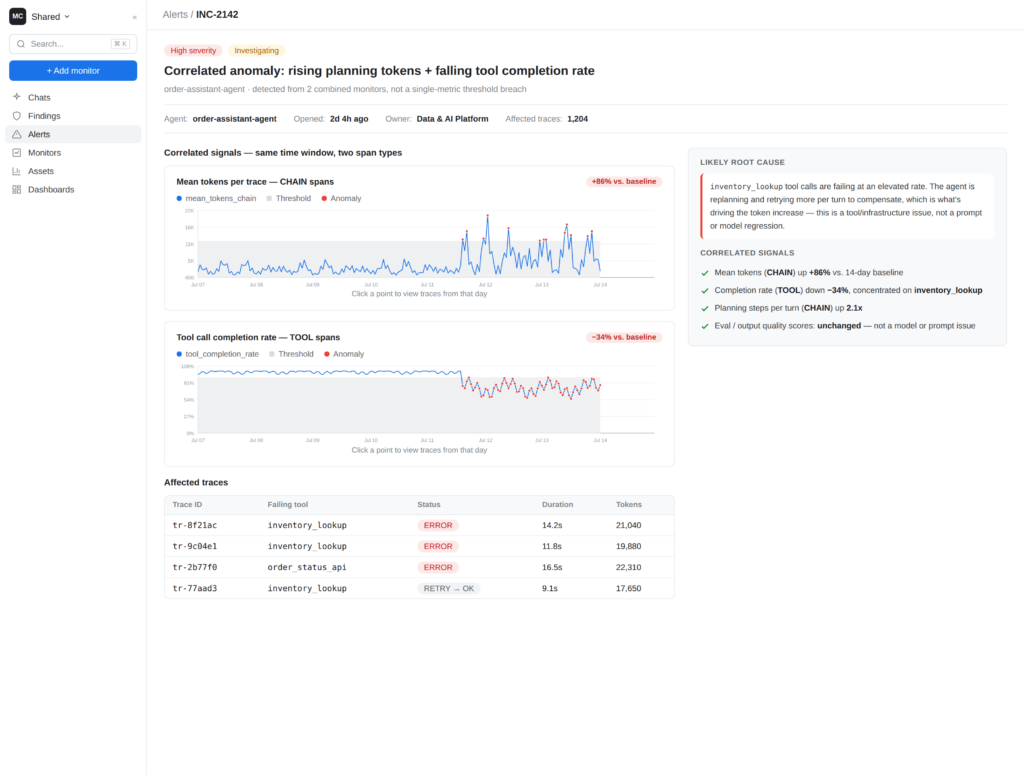Click ERROR status for tr-9c04e1
Screen dimensions: 1024x775
(x=438, y=546)
